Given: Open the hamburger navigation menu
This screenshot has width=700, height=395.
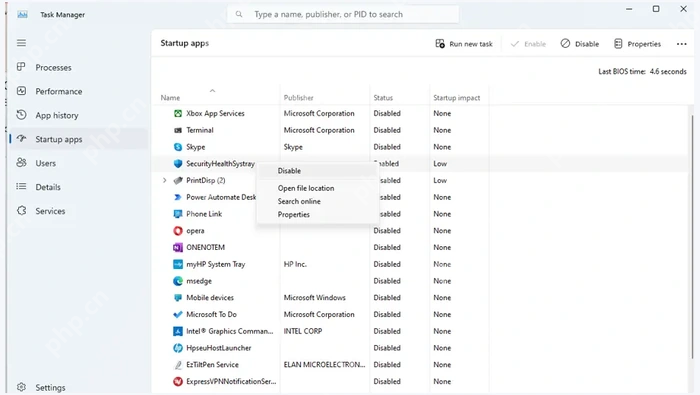Looking at the screenshot, I should tap(21, 43).
